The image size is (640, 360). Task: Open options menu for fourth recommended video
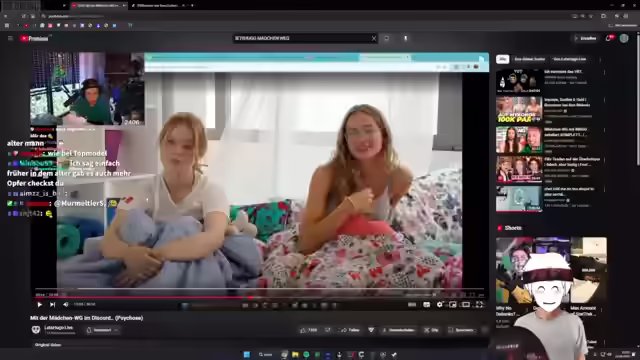click(x=604, y=160)
